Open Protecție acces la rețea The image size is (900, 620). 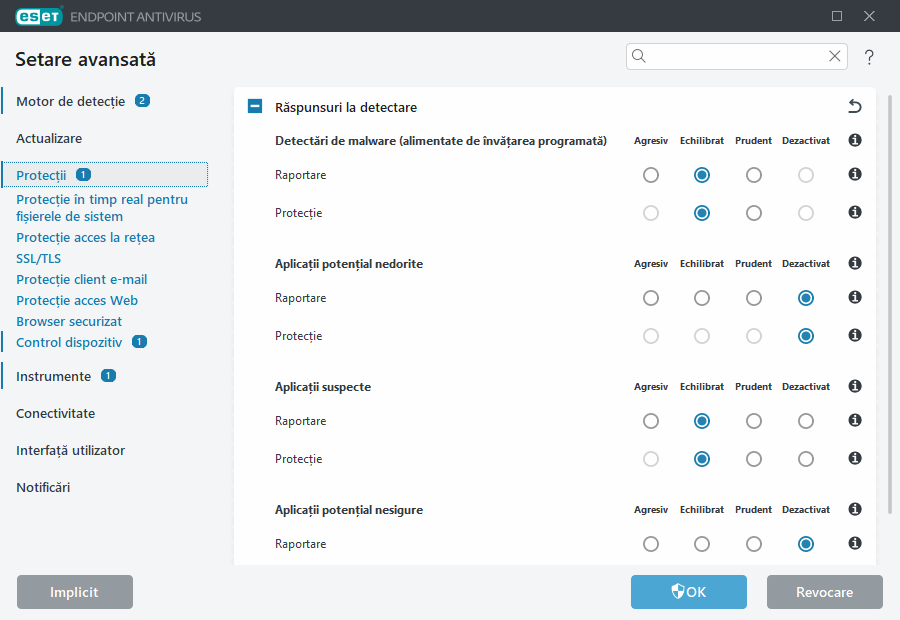pyautogui.click(x=85, y=238)
